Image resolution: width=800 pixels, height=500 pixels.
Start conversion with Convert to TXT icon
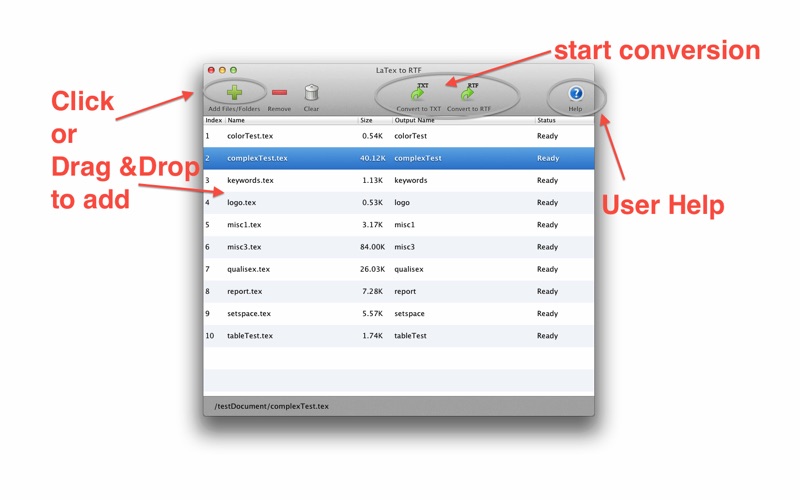click(x=418, y=93)
